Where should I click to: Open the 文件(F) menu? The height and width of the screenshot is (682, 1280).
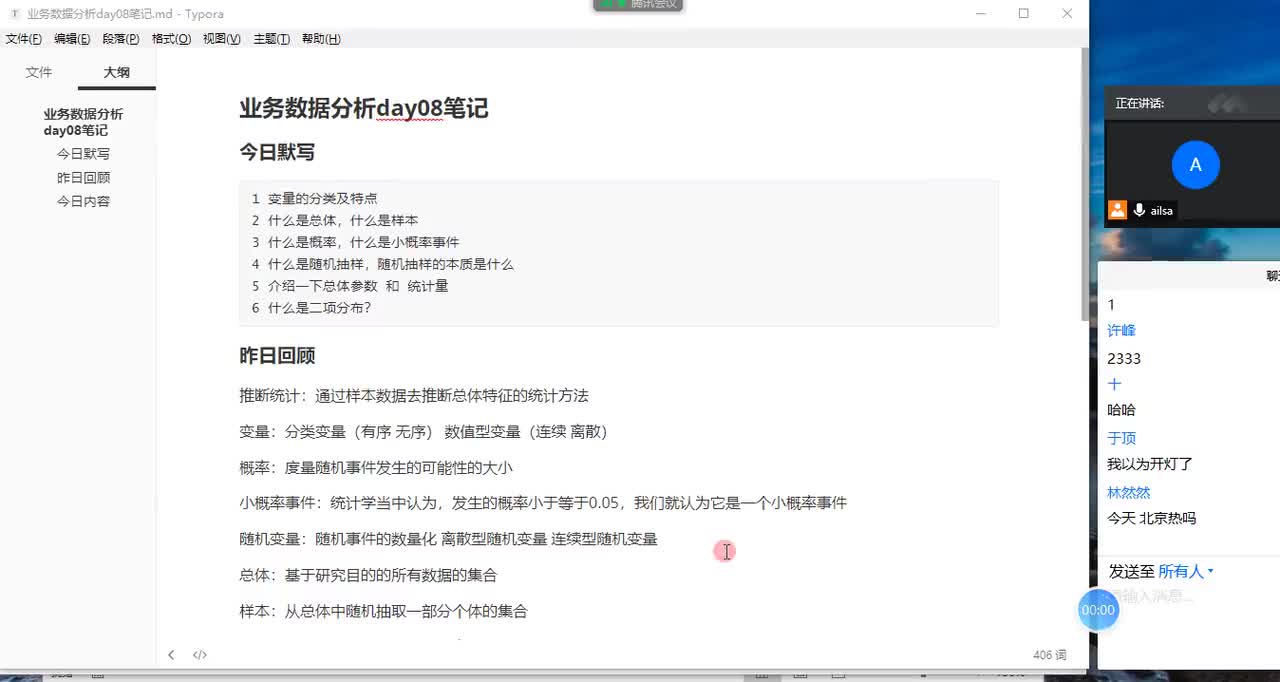point(24,39)
